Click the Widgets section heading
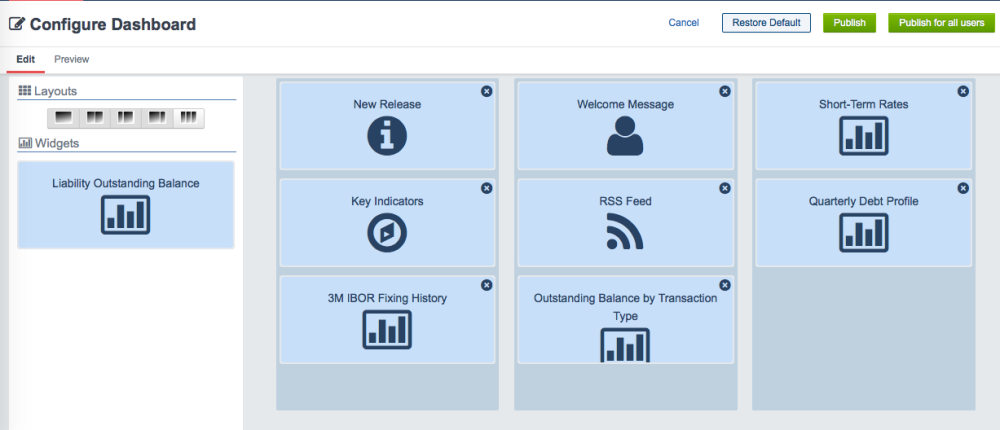The width and height of the screenshot is (1000, 430). click(57, 144)
